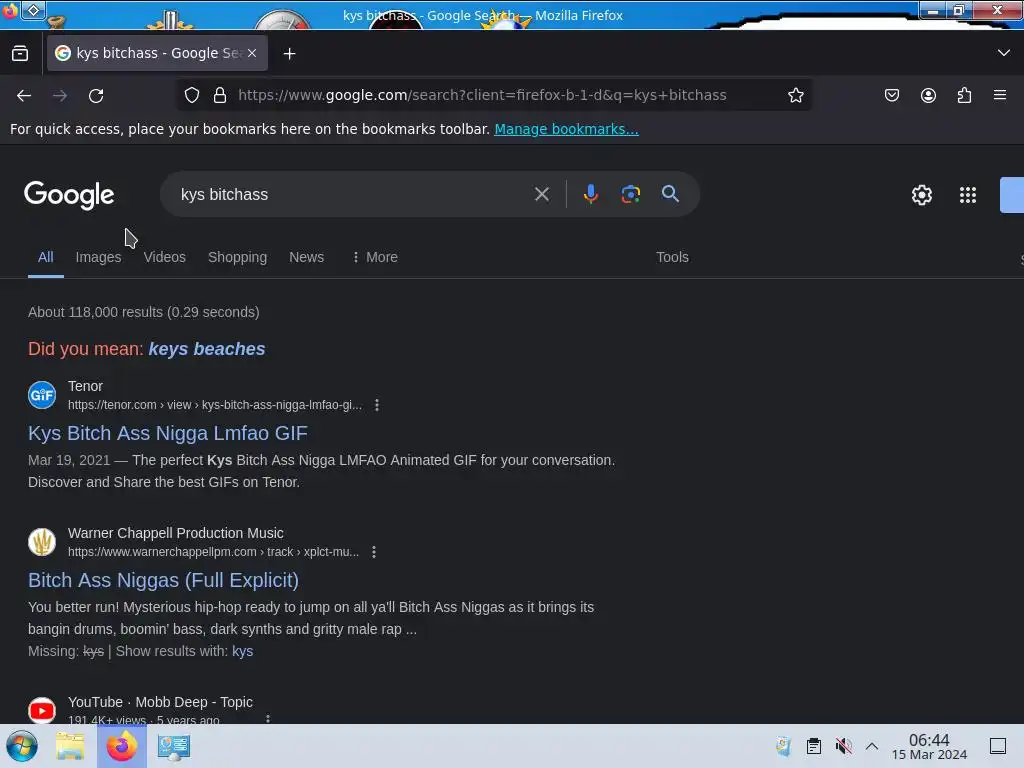Start voice search with microphone icon
The width and height of the screenshot is (1024, 768).
(590, 194)
